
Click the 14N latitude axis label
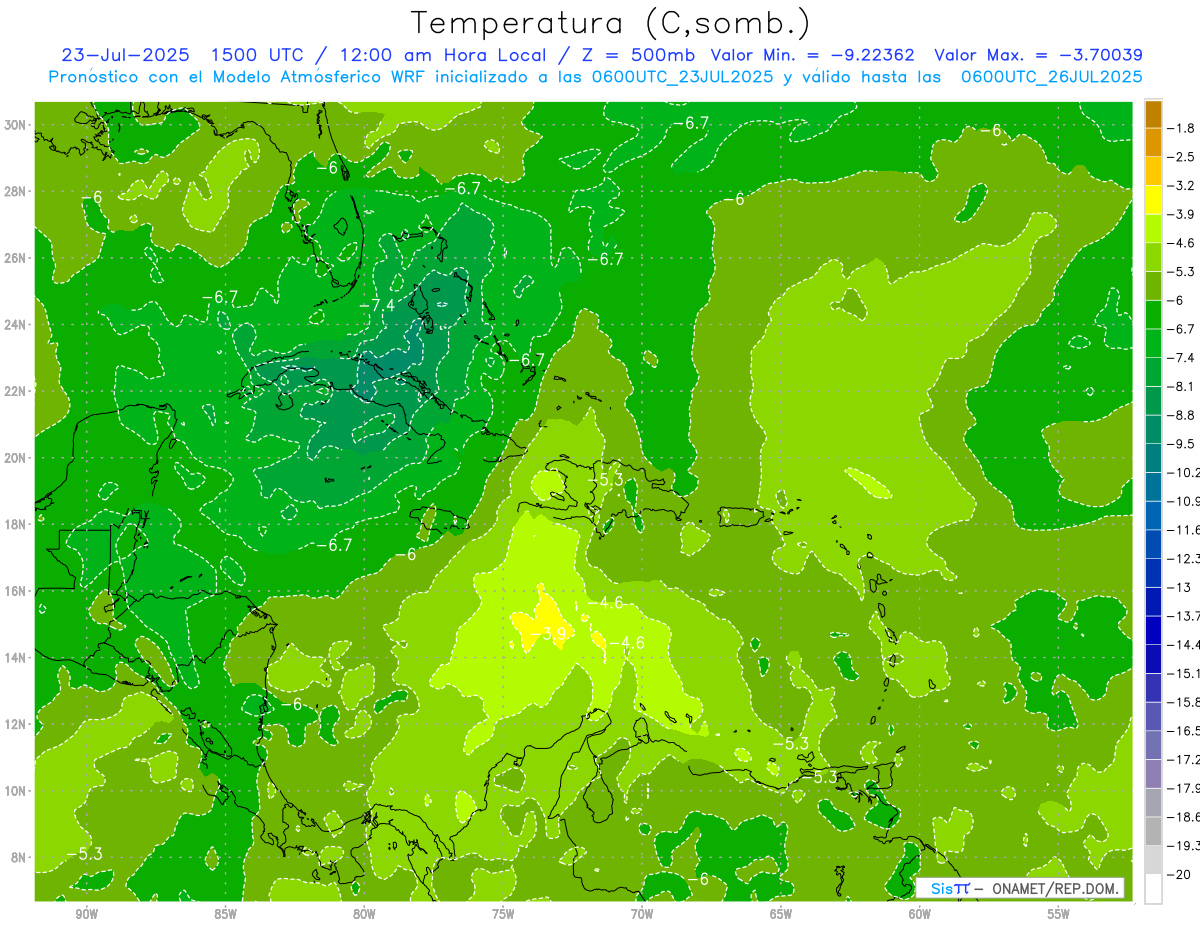17,657
